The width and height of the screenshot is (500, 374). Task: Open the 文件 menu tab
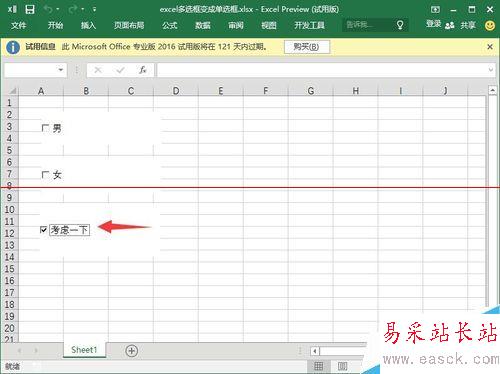click(18, 25)
